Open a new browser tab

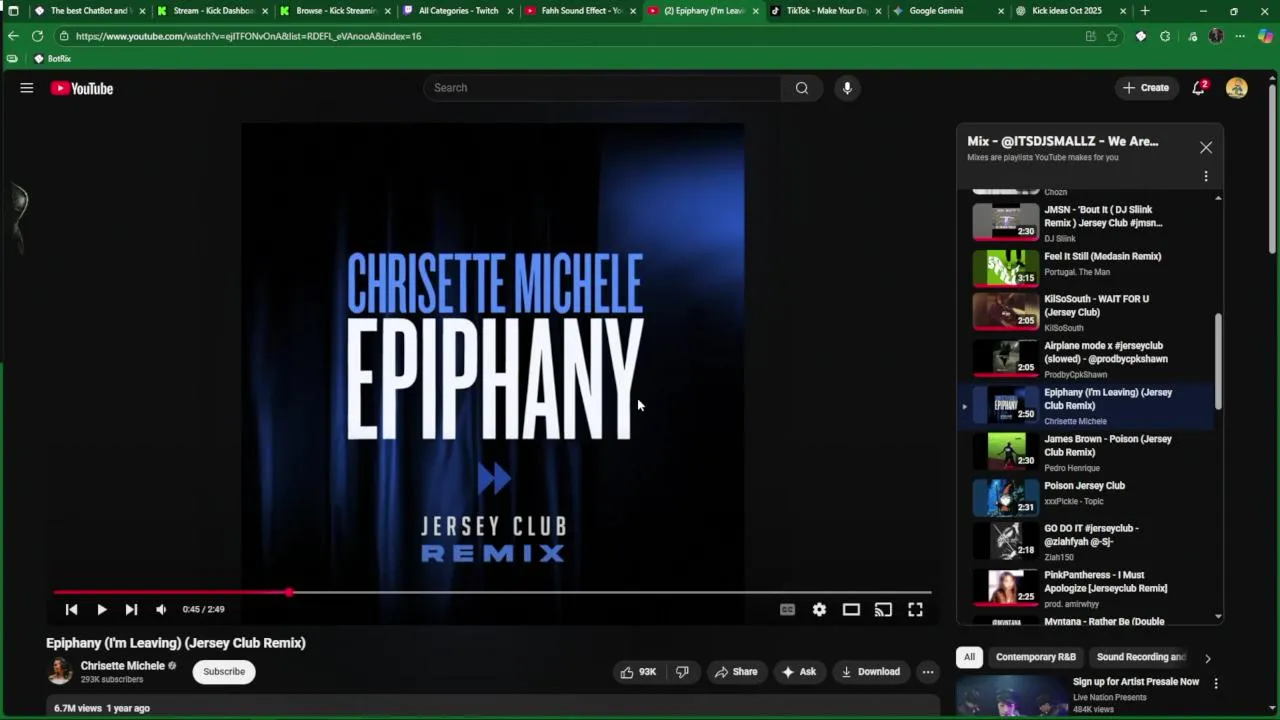tap(1145, 11)
